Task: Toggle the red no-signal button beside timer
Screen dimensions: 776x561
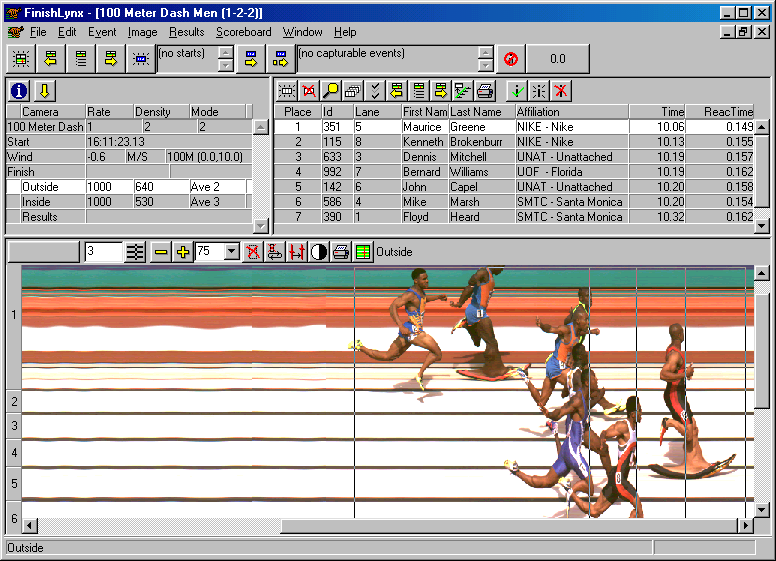Action: [511, 59]
